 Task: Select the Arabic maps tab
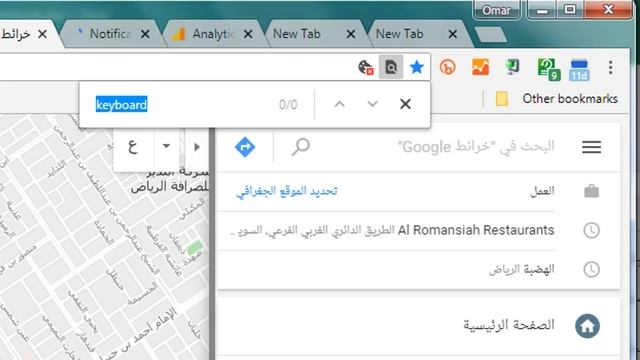16,34
